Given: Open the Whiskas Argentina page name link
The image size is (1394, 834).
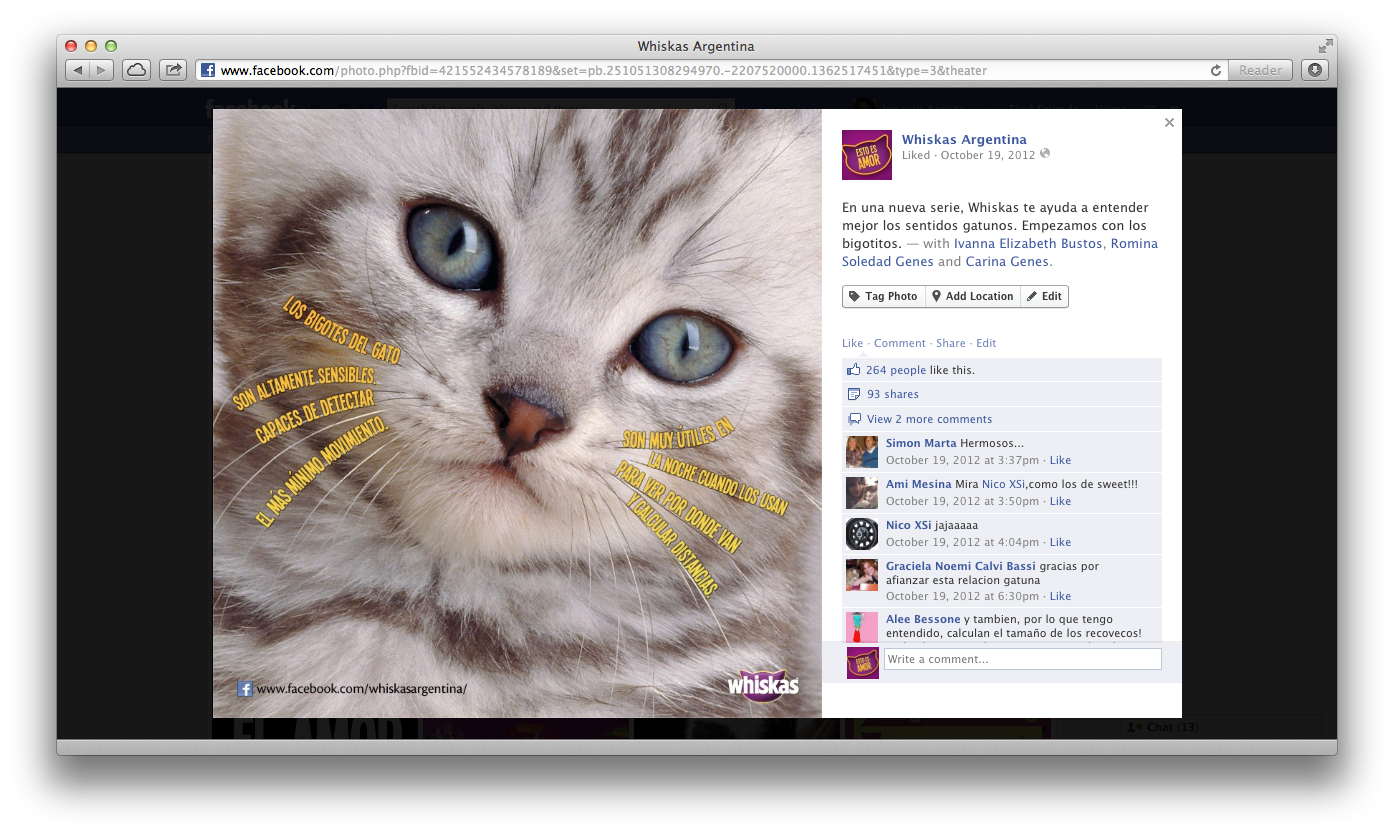Looking at the screenshot, I should click(964, 140).
